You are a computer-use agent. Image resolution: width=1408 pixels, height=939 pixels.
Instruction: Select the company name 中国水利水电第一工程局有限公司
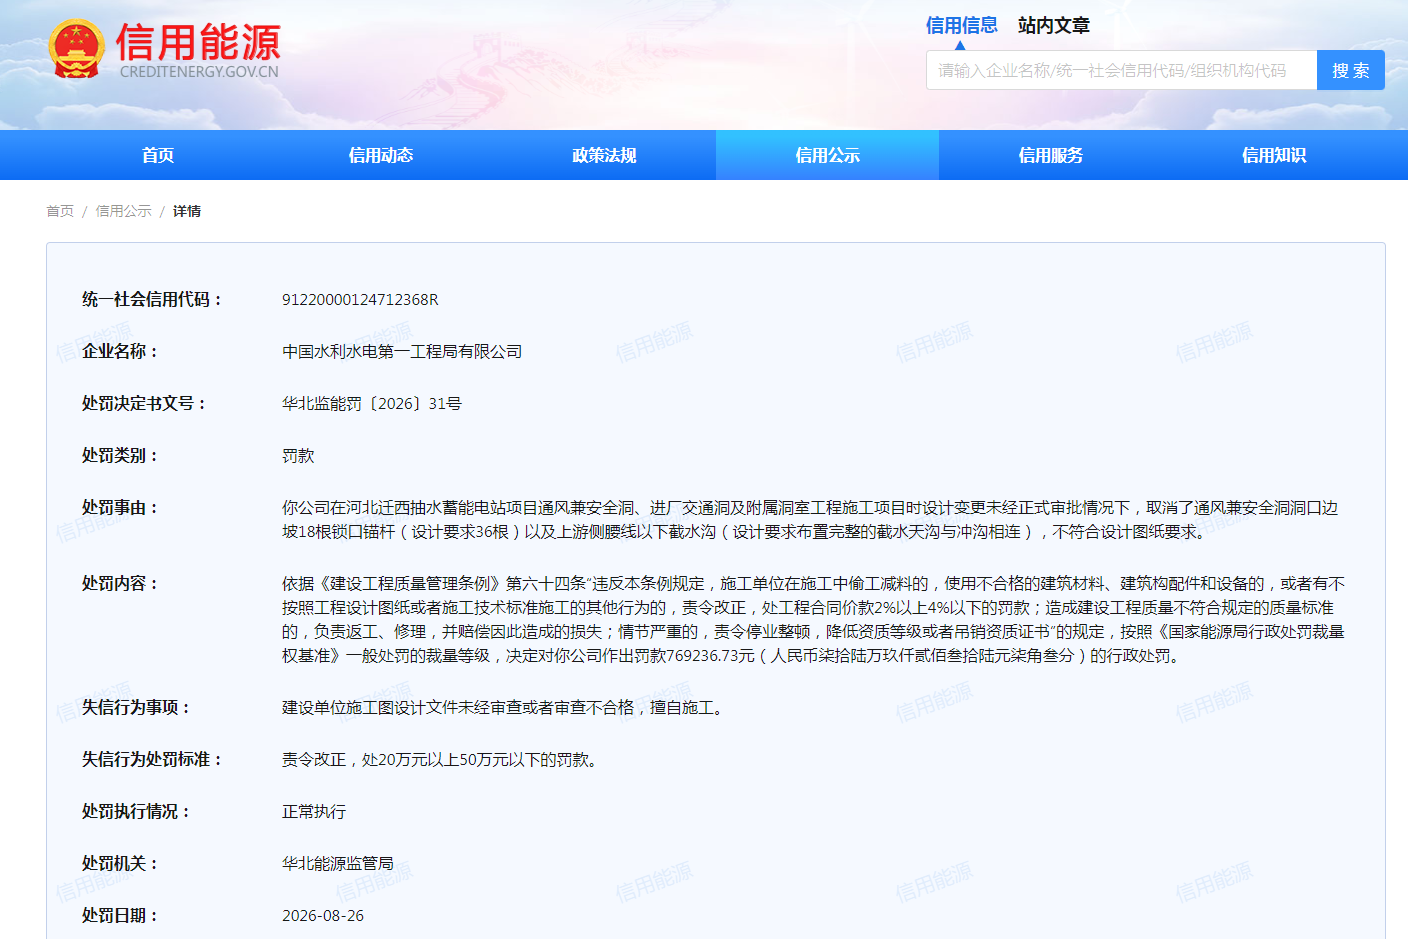402,352
